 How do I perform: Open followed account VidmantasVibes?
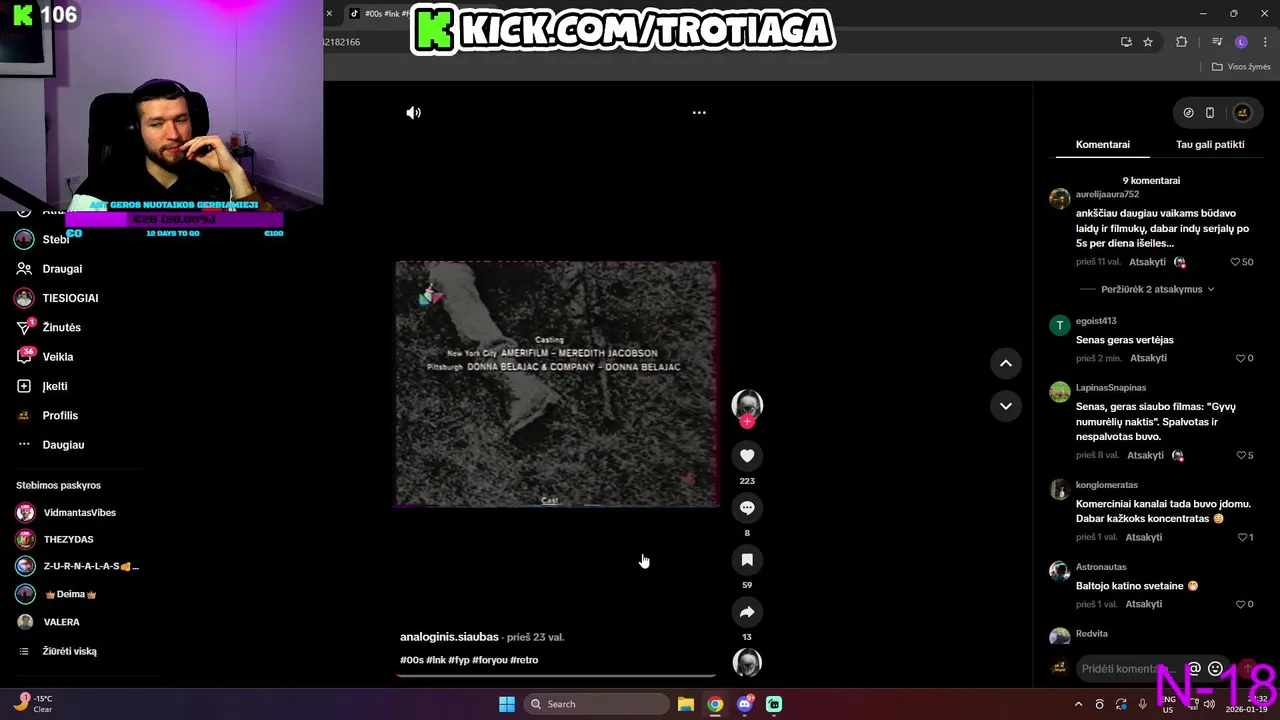coord(79,513)
